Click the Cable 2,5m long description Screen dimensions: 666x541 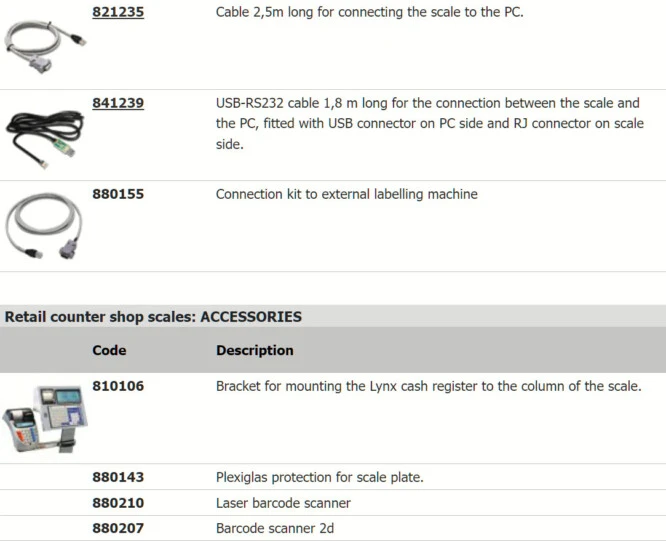(369, 13)
